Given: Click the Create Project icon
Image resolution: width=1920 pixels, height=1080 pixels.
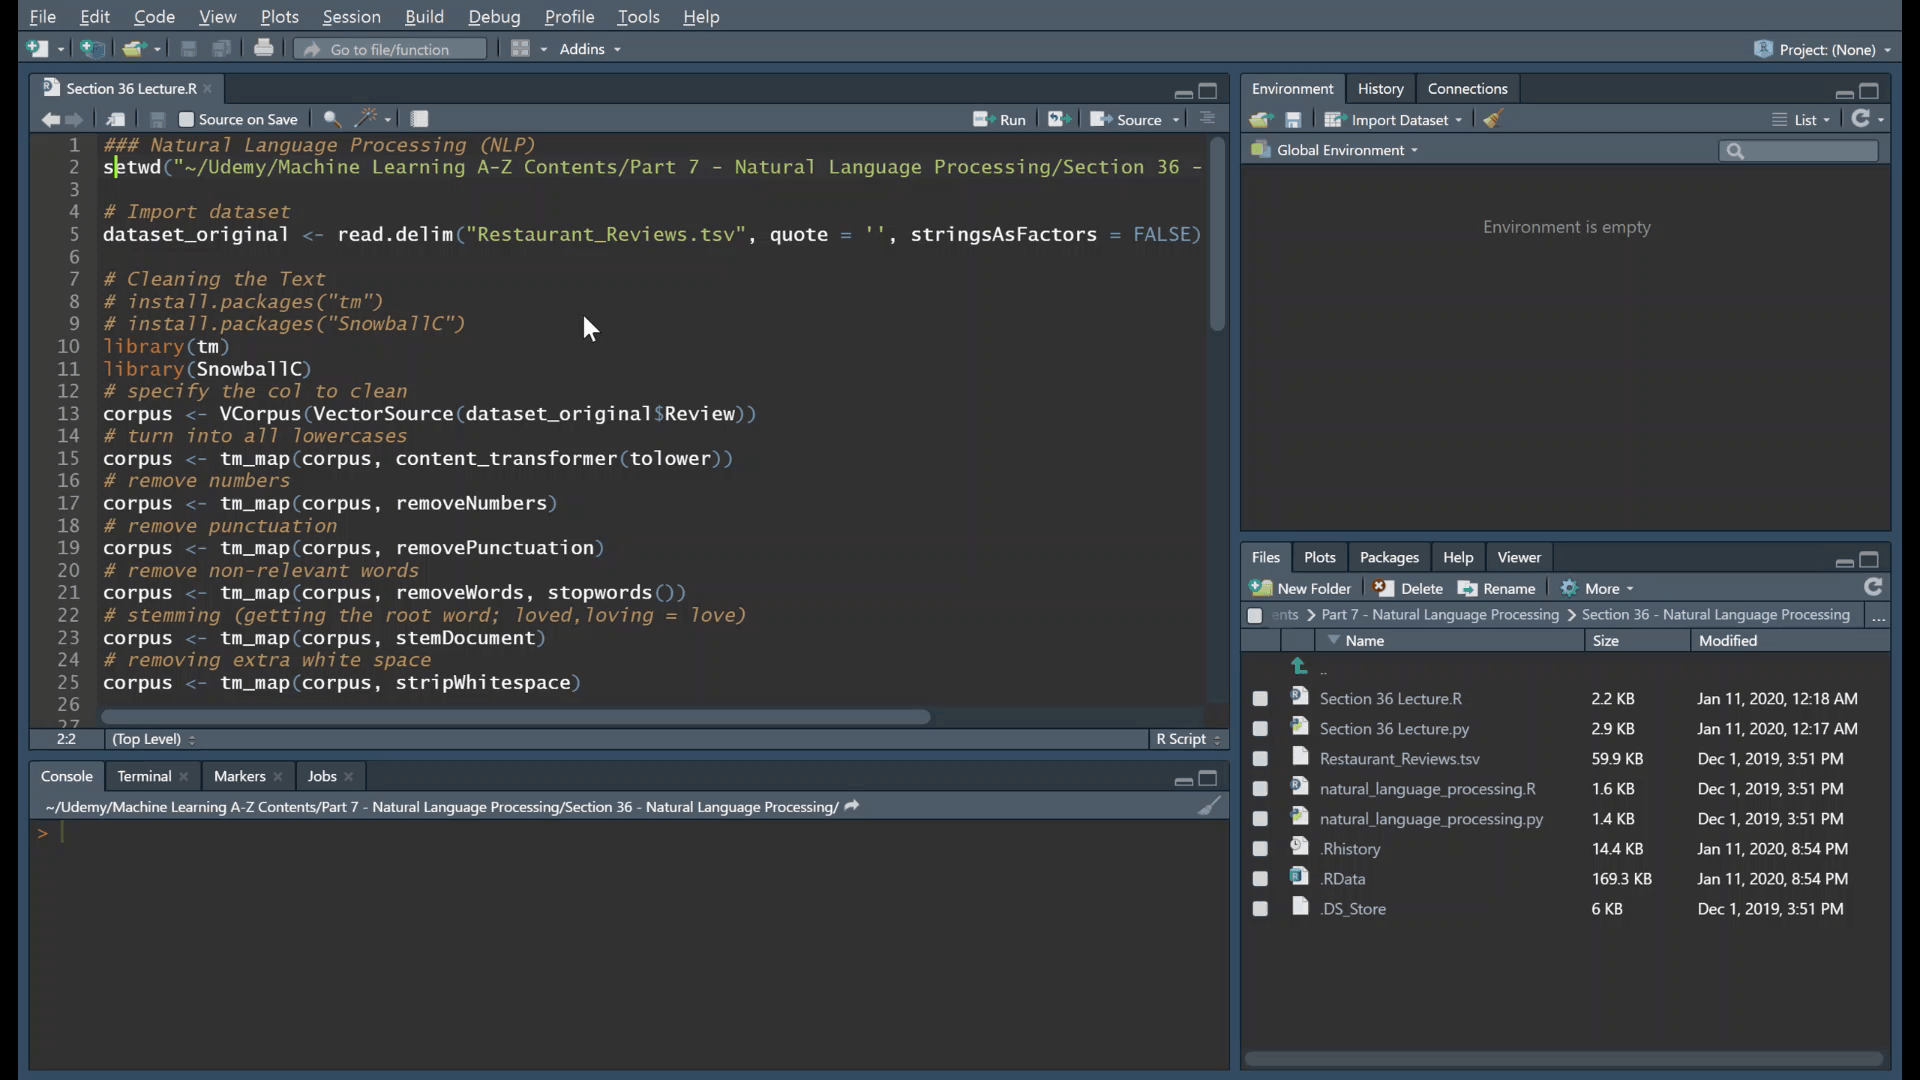Looking at the screenshot, I should [92, 49].
